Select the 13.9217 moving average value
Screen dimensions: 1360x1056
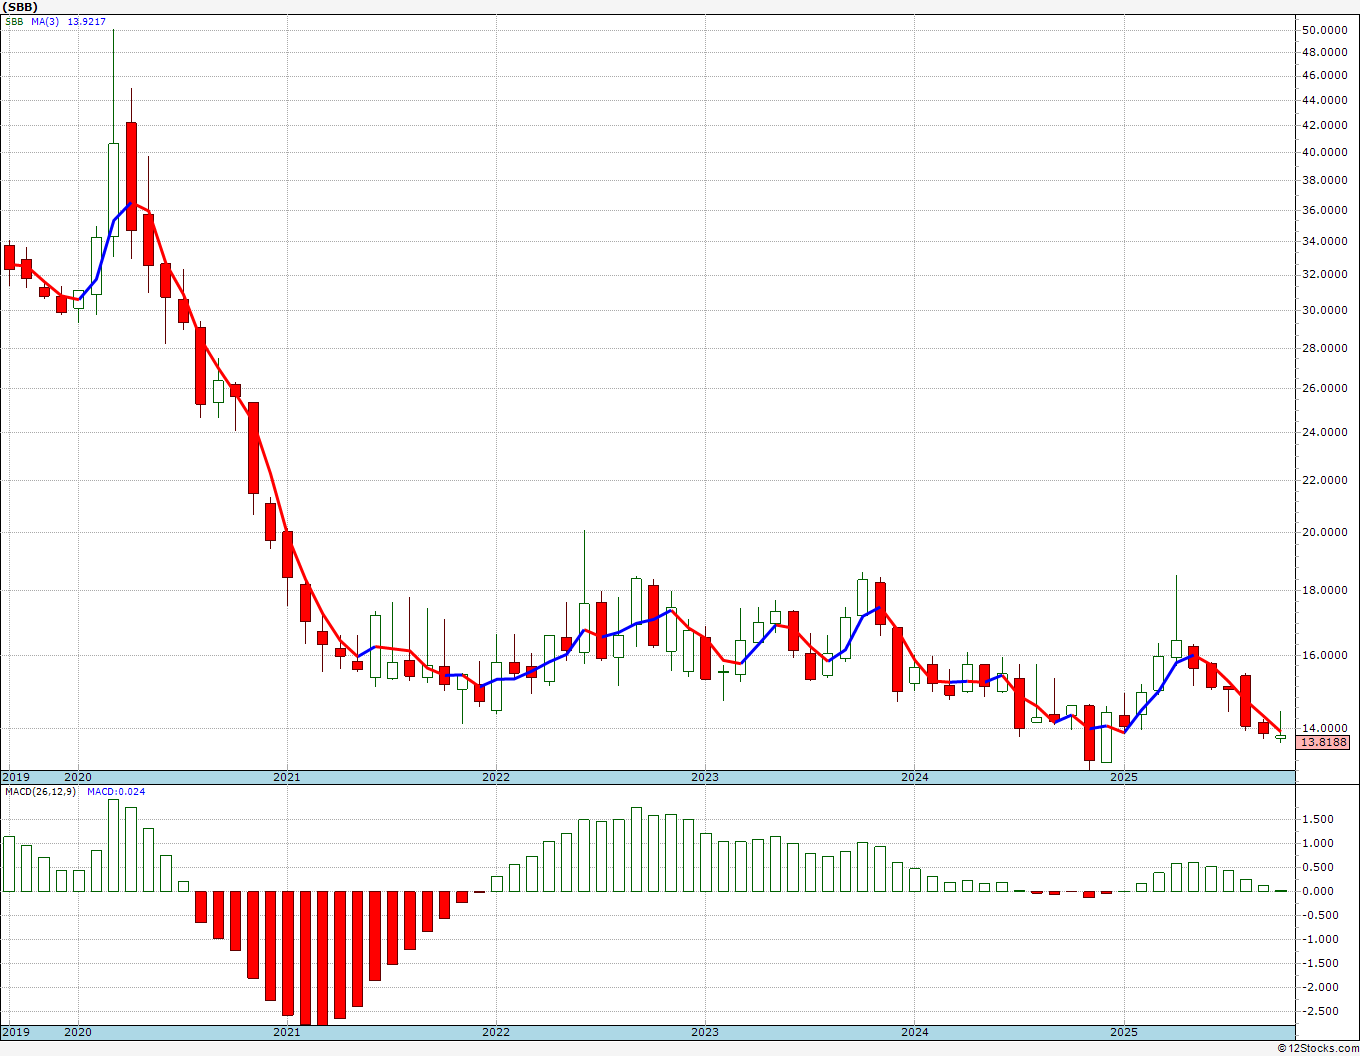[x=86, y=22]
